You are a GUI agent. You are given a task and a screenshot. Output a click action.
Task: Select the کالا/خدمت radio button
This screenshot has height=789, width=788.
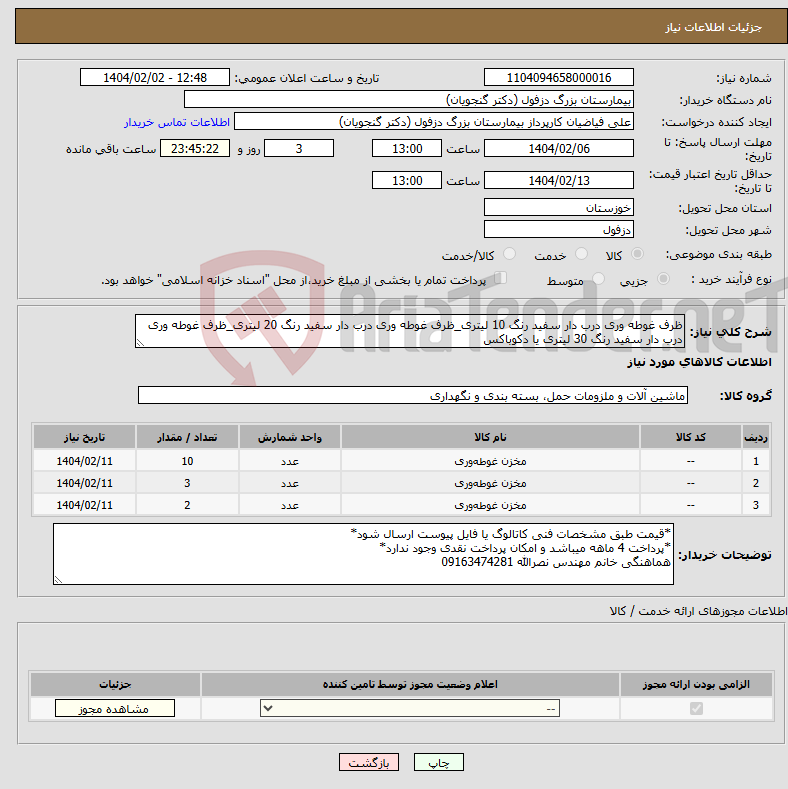[509, 254]
